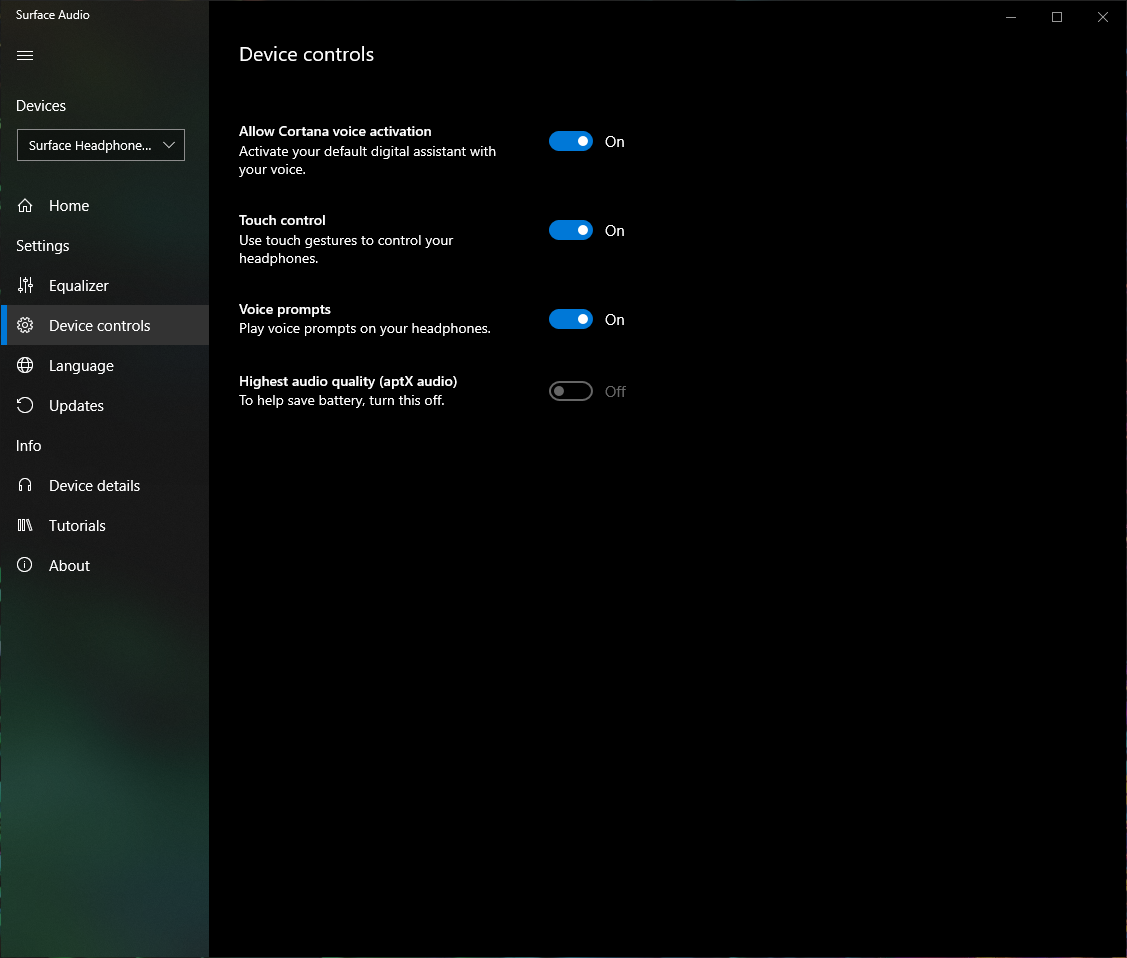The width and height of the screenshot is (1127, 958).
Task: Go to the Language page
Action: tap(81, 366)
